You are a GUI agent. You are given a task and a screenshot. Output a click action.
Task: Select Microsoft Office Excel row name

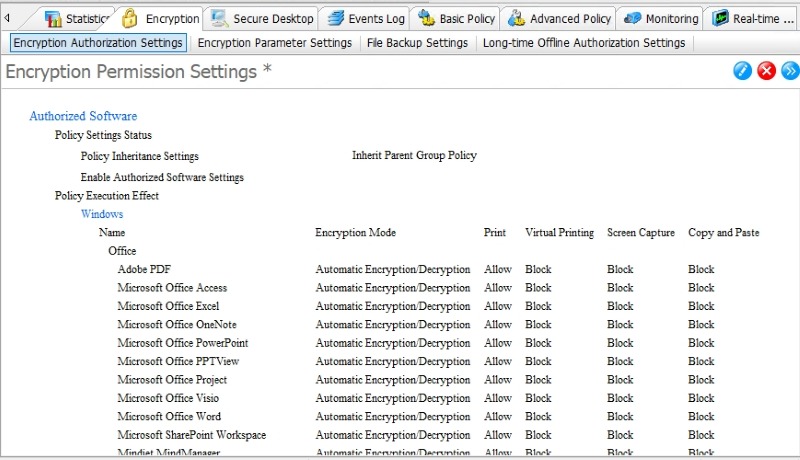click(168, 306)
